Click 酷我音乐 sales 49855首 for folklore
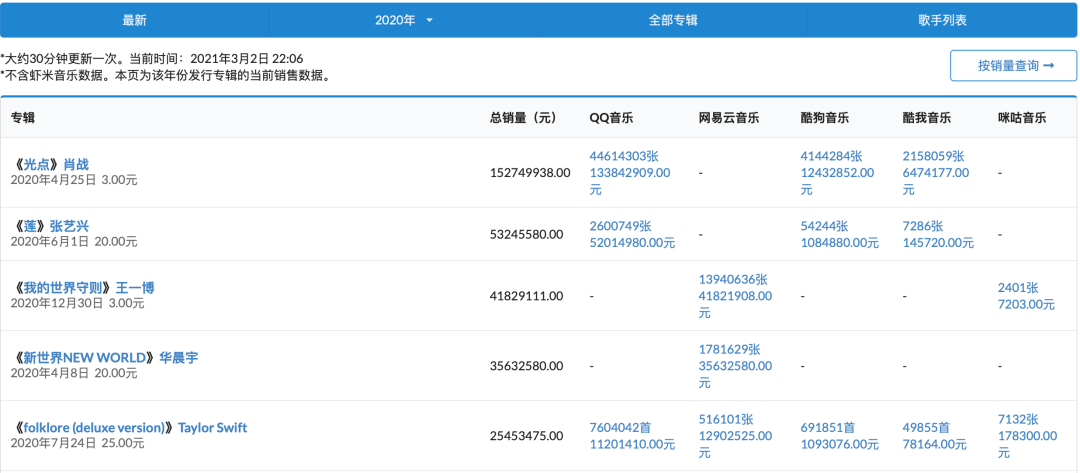Image resolution: width=1080 pixels, height=473 pixels. [926, 428]
